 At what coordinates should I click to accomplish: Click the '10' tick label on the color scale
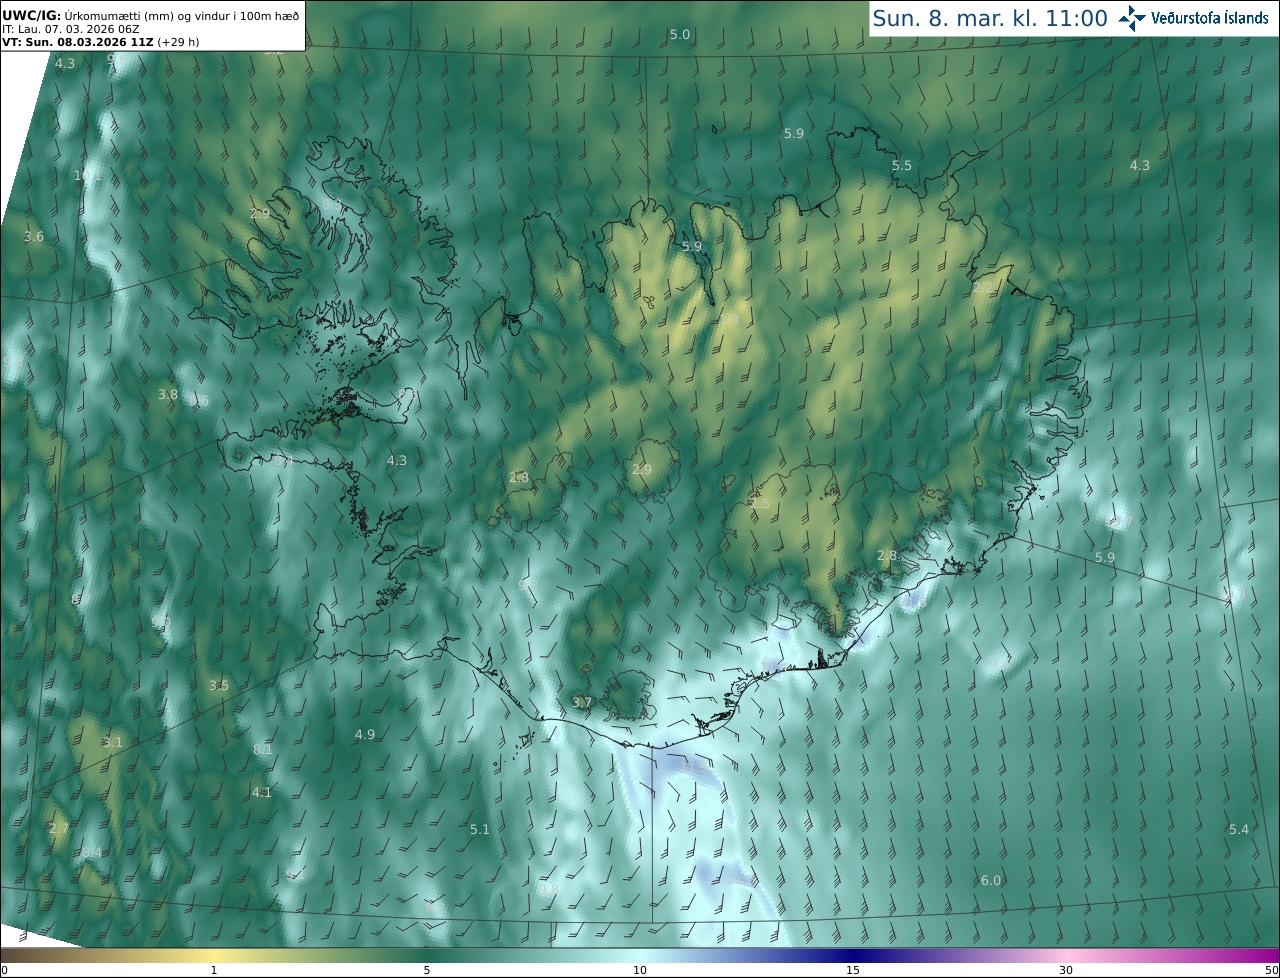pyautogui.click(x=640, y=970)
